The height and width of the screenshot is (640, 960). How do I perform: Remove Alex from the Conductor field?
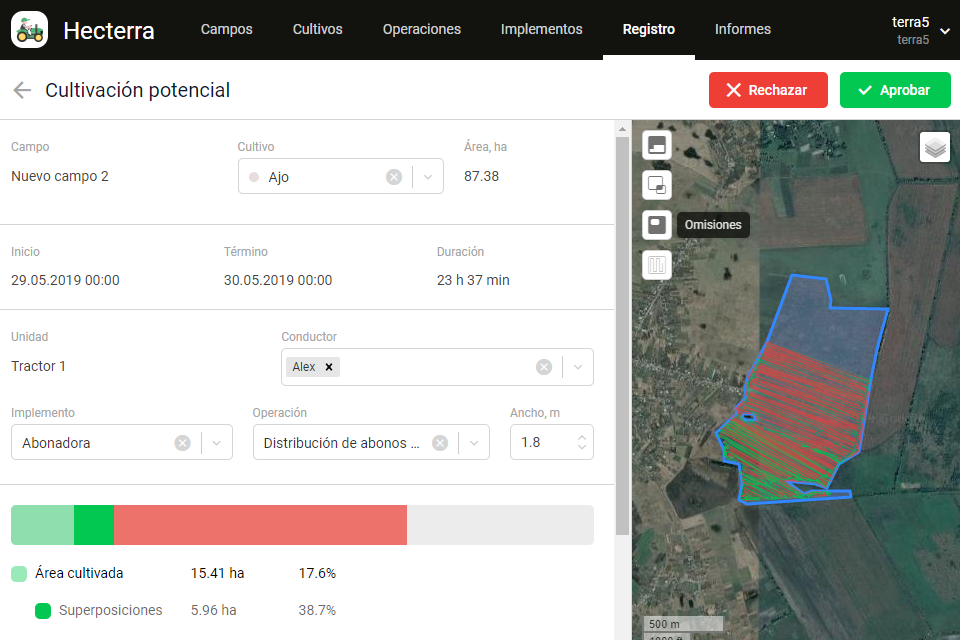pyautogui.click(x=328, y=367)
